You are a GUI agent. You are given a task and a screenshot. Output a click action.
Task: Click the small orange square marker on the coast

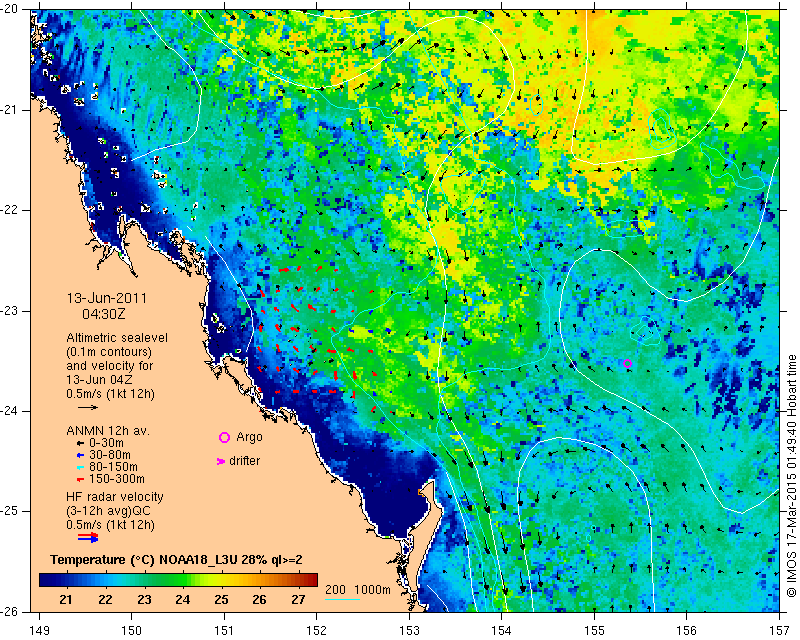coord(421,492)
